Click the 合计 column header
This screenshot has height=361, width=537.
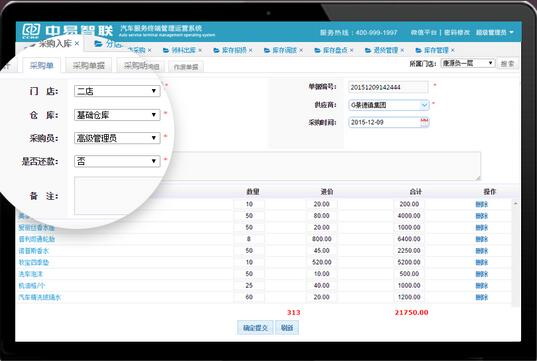point(415,192)
